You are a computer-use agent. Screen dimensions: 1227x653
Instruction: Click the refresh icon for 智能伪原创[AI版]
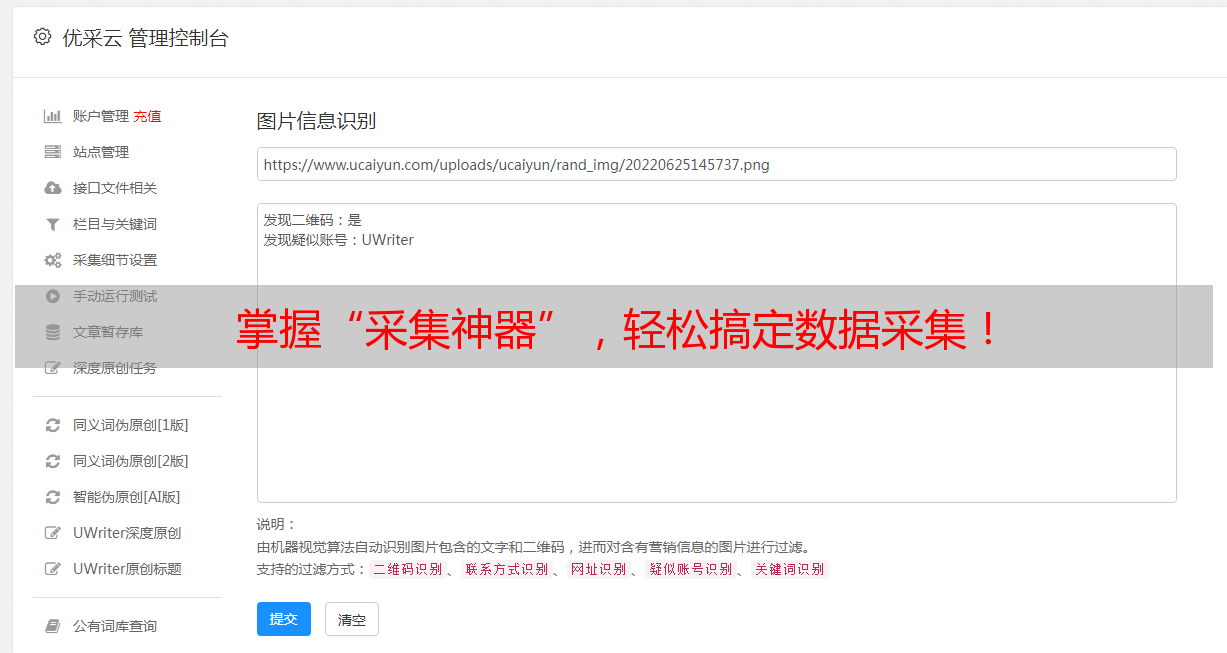point(53,497)
